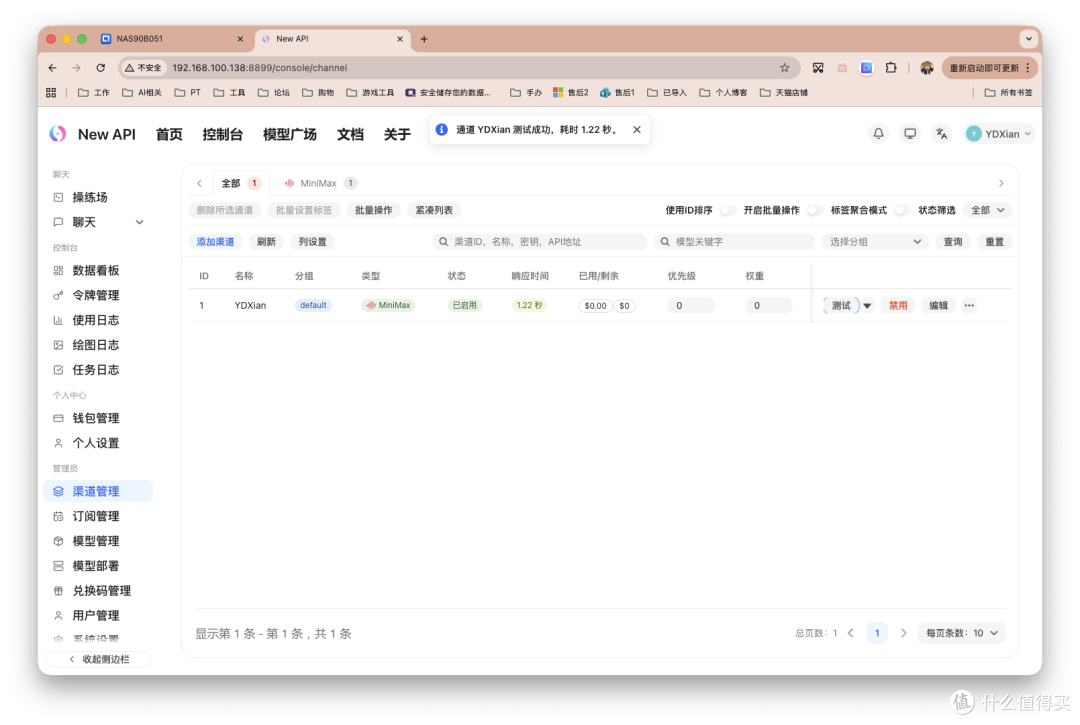Screen dimensions: 1080x725
Task: Edit the priority value for YDXian
Action: tap(691, 305)
